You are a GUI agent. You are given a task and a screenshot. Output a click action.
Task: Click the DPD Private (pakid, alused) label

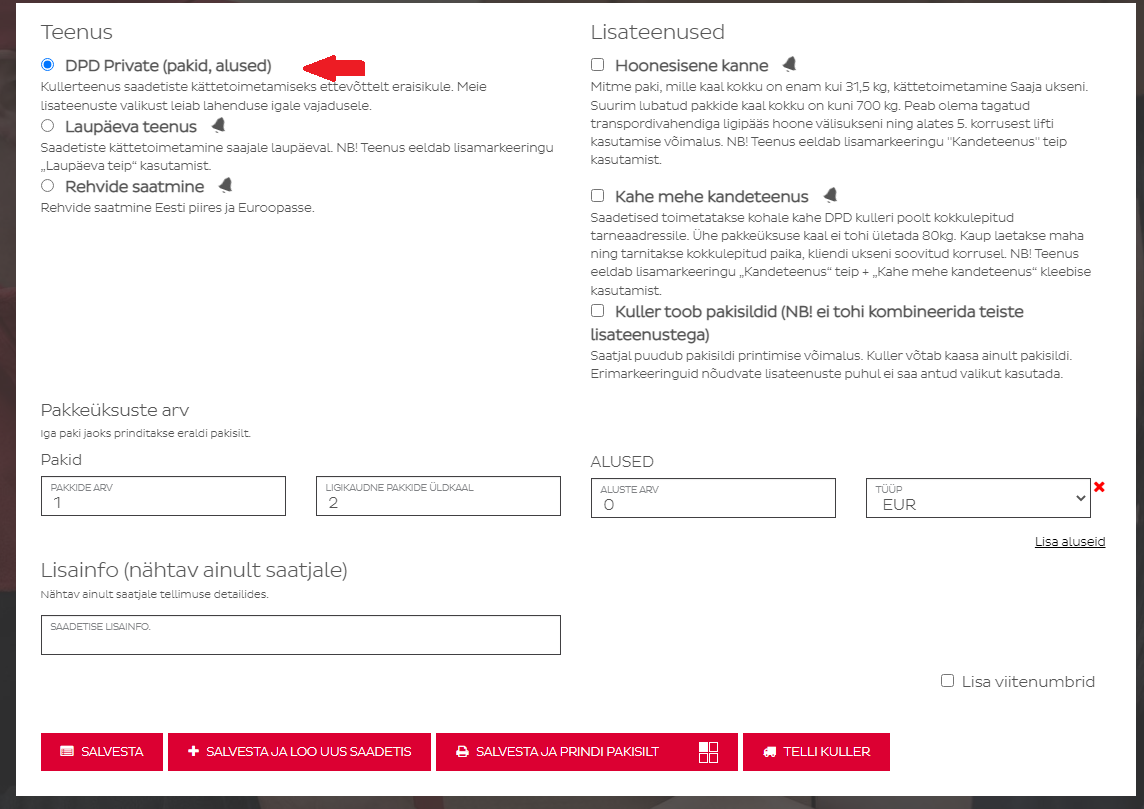tap(169, 66)
